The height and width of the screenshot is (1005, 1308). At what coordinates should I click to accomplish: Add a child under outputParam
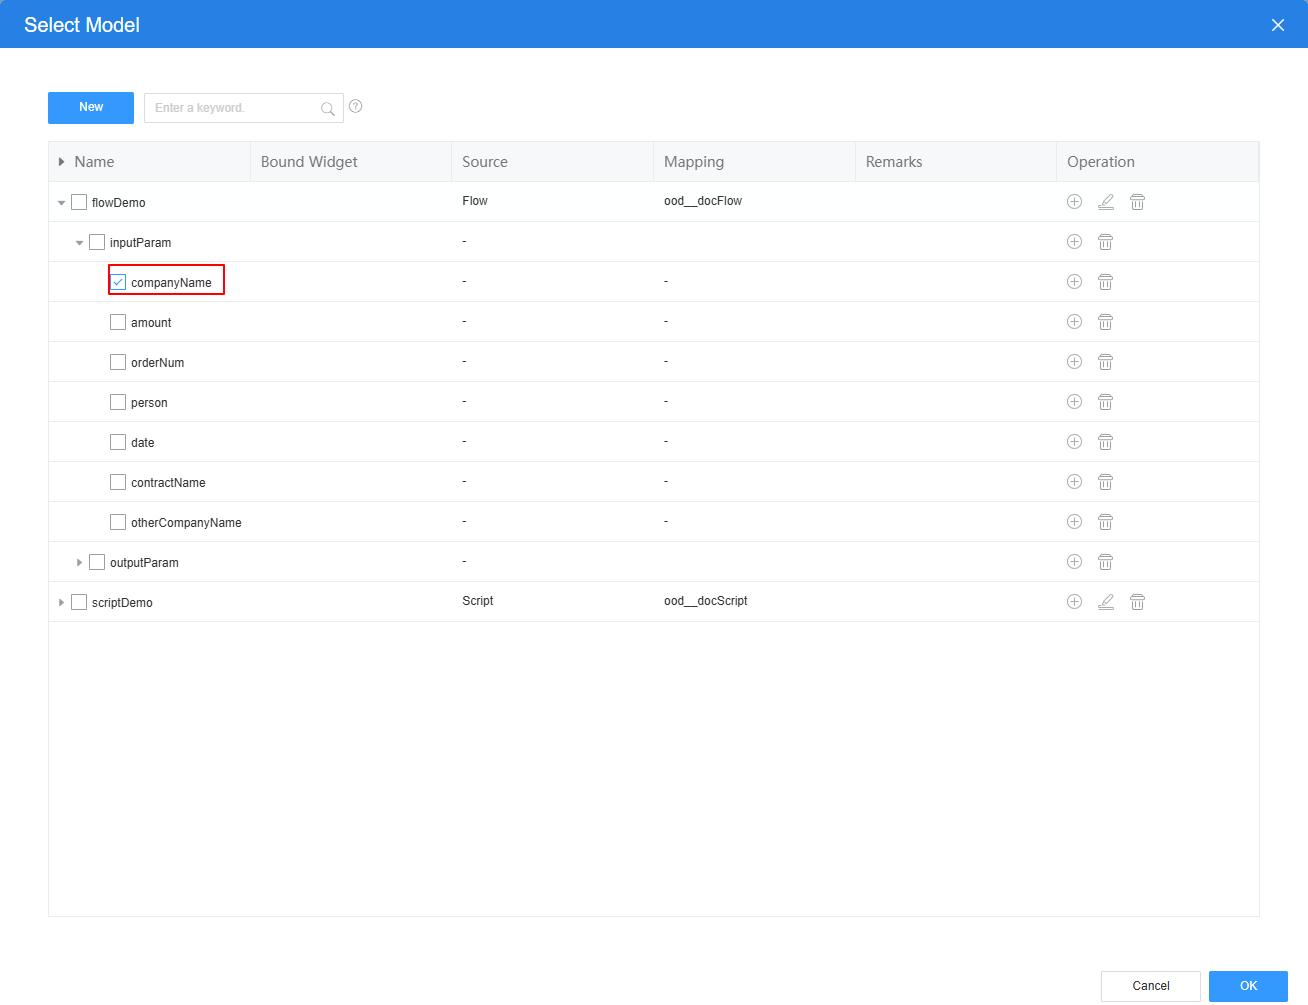1074,561
